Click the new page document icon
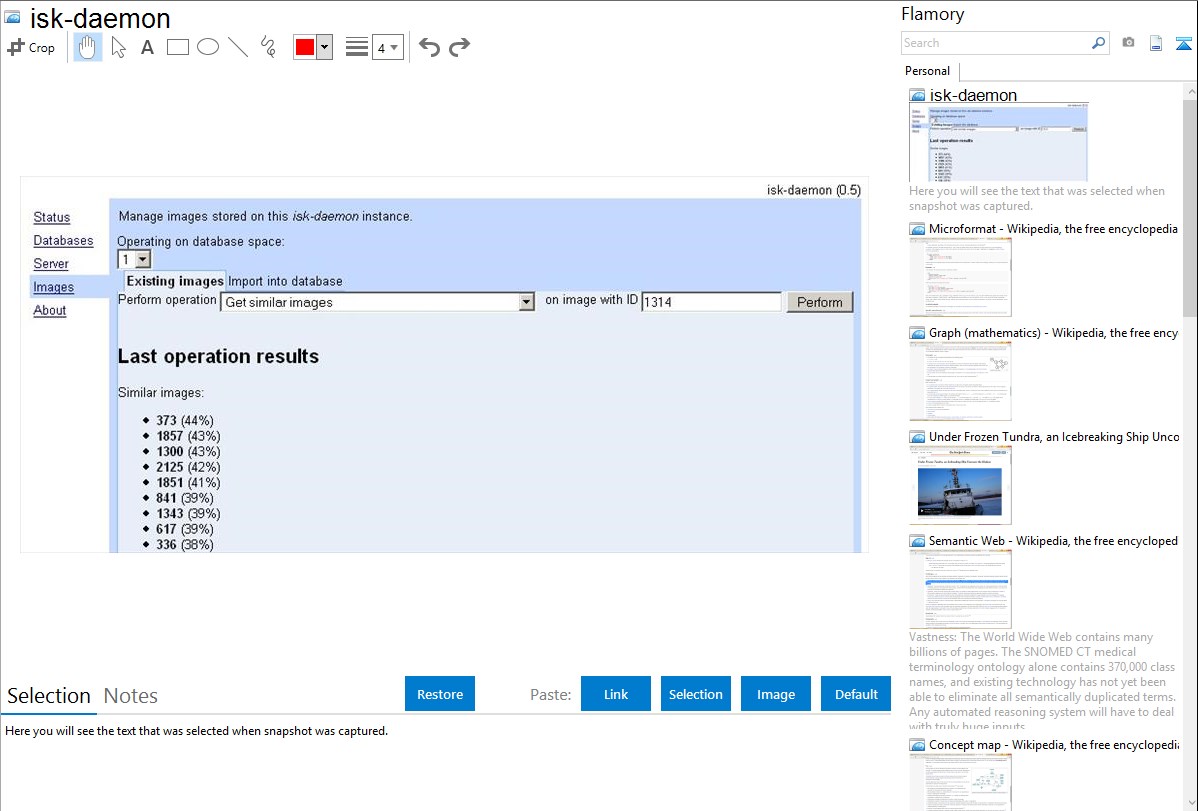This screenshot has height=811, width=1198. (1156, 43)
